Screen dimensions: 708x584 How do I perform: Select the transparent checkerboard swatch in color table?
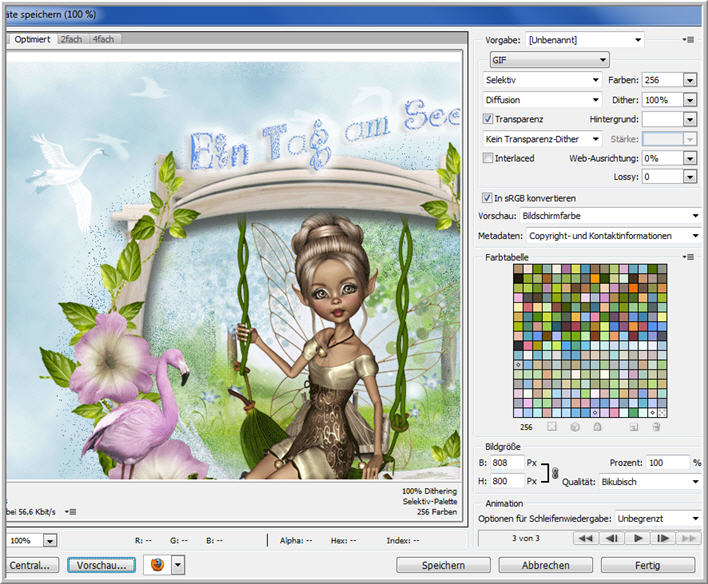662,412
